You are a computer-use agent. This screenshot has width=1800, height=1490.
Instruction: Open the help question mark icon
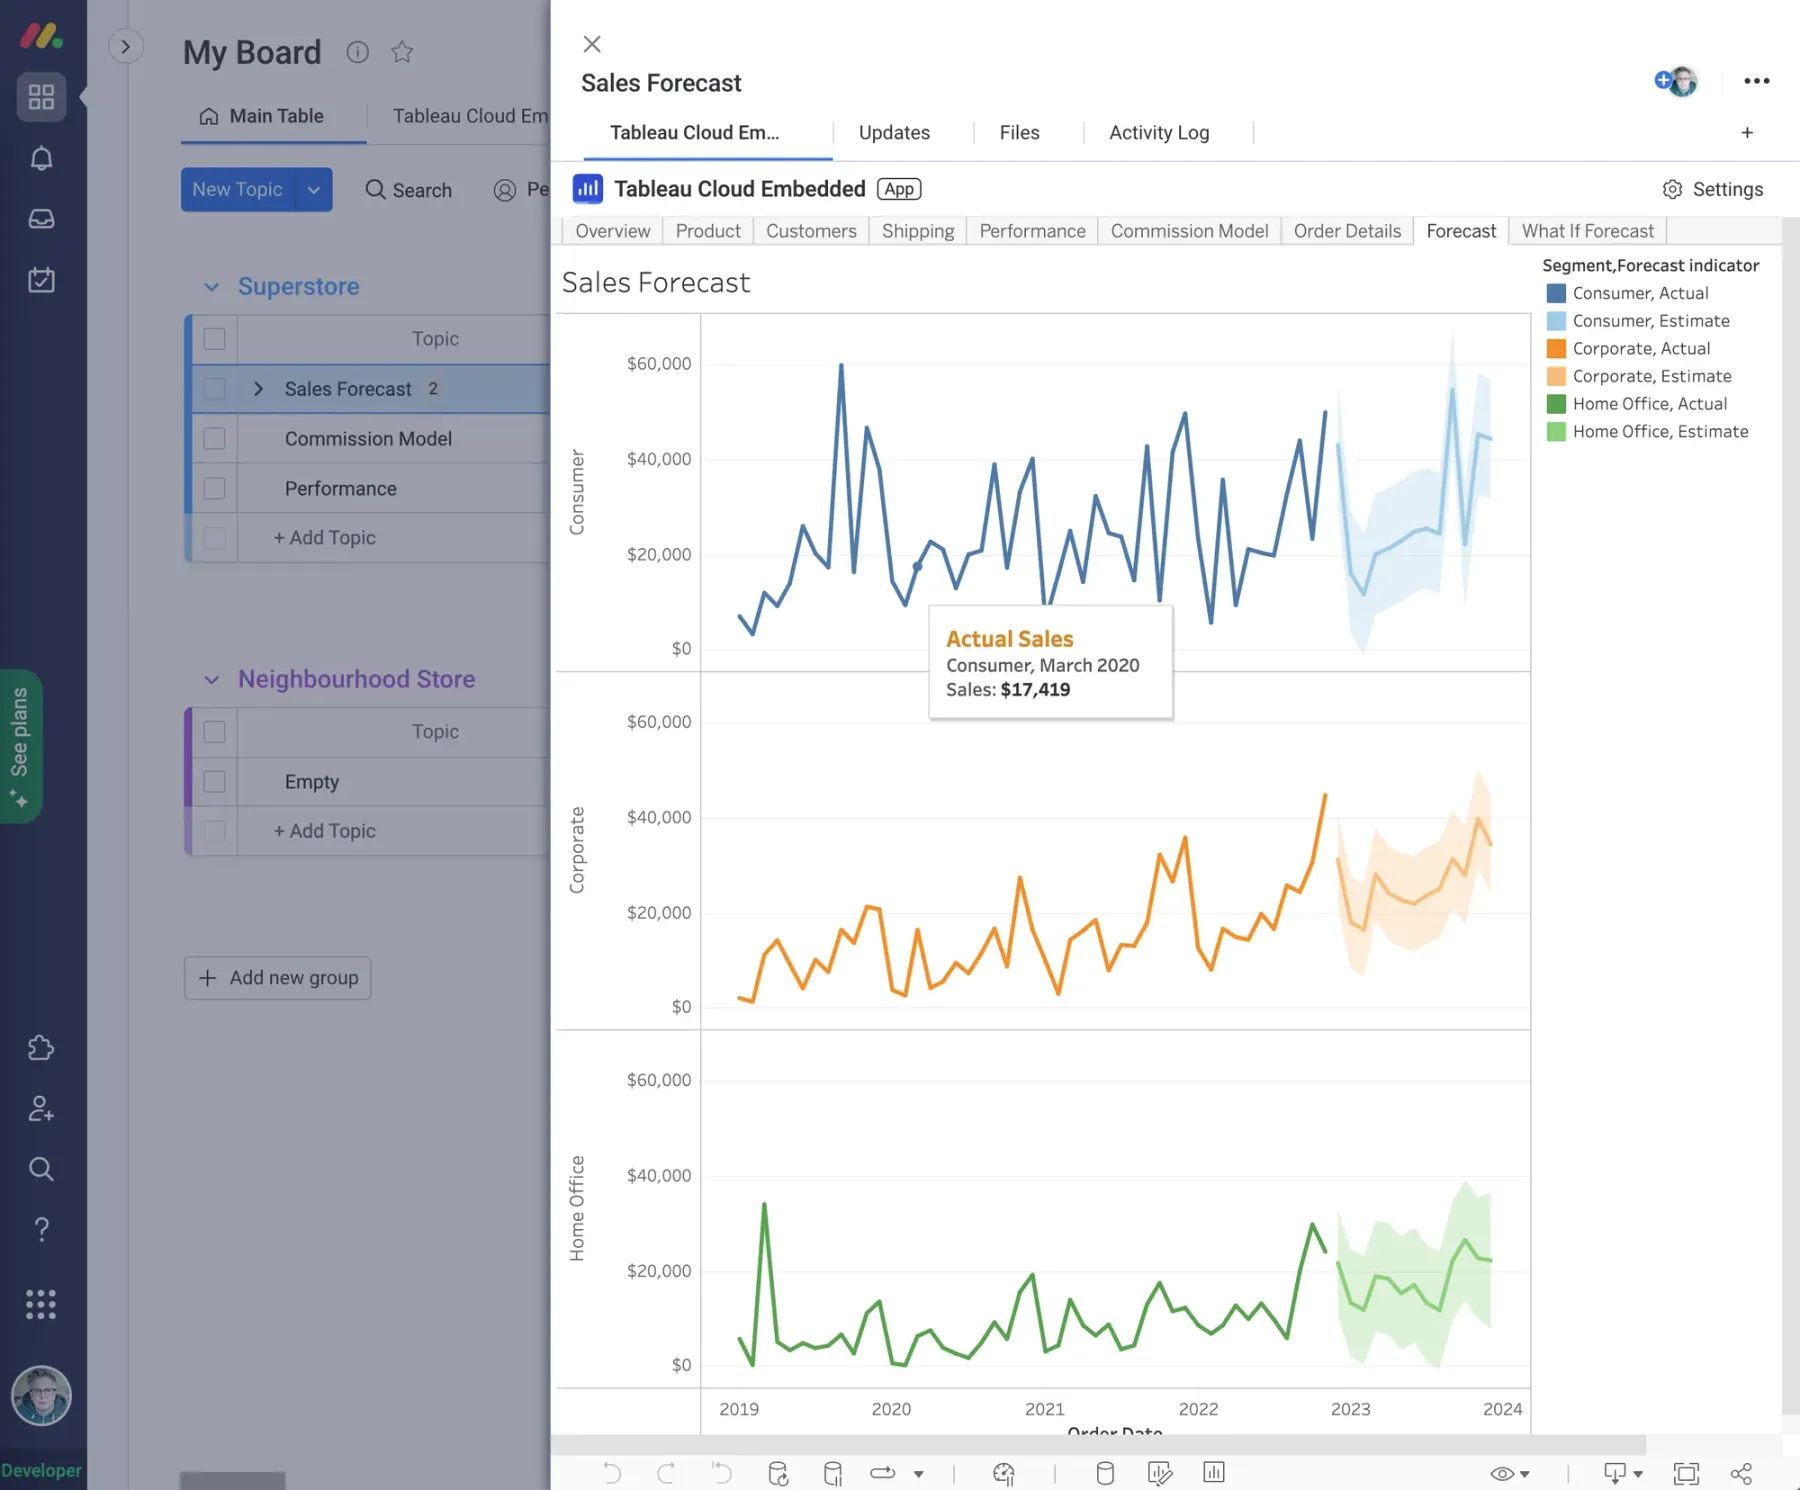click(41, 1229)
